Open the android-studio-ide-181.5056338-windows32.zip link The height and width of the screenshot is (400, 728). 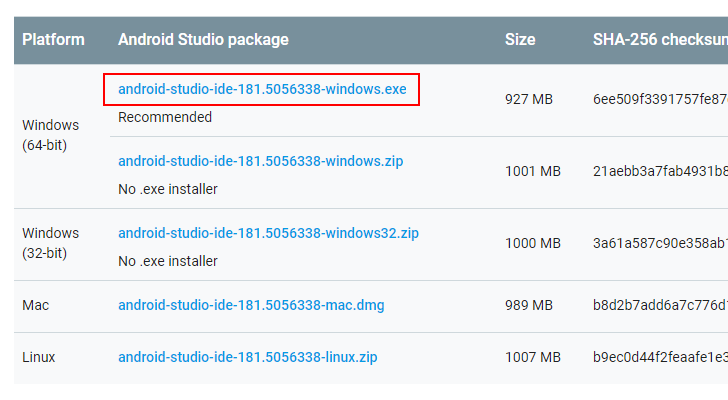[x=268, y=233]
